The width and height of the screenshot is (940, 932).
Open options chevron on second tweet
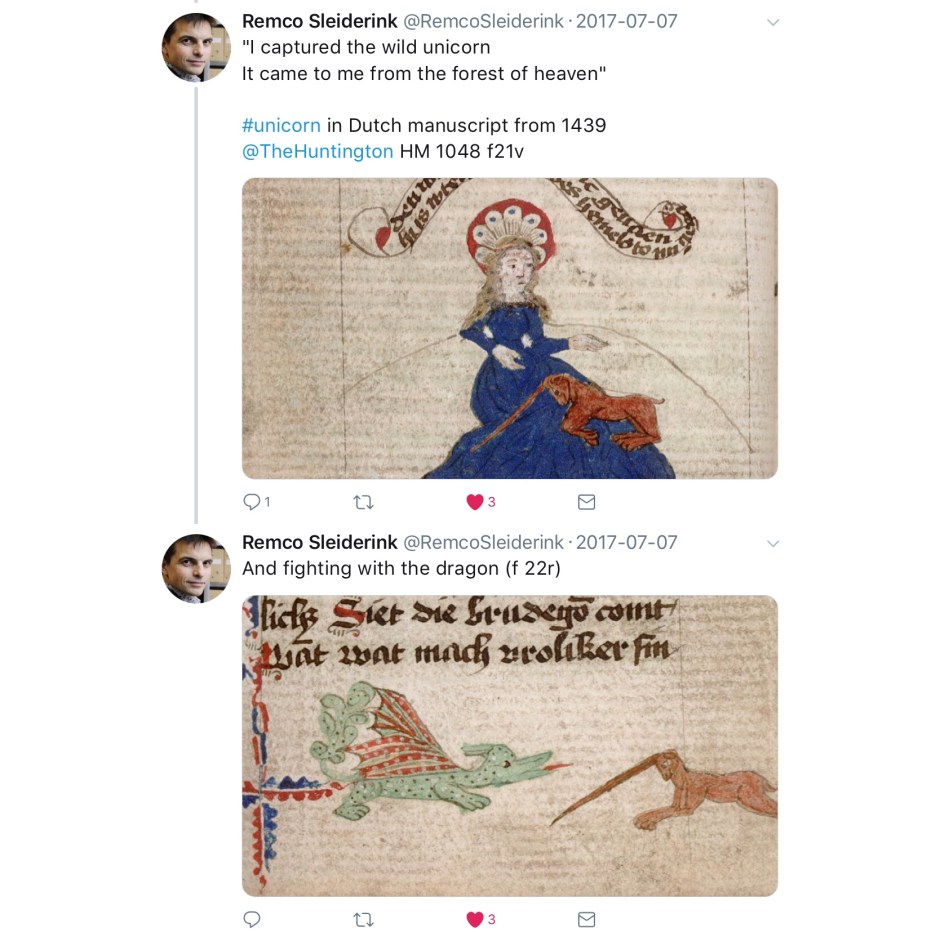773,544
